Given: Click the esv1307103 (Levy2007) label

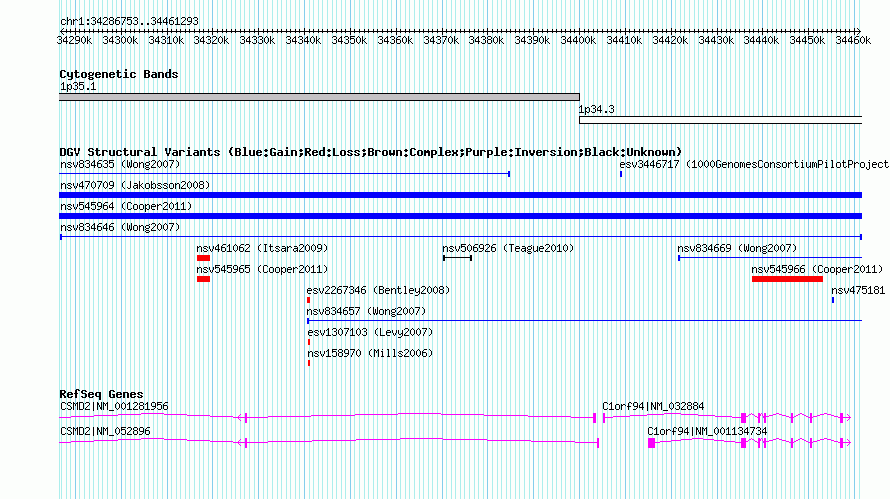Looking at the screenshot, I should [x=370, y=332].
